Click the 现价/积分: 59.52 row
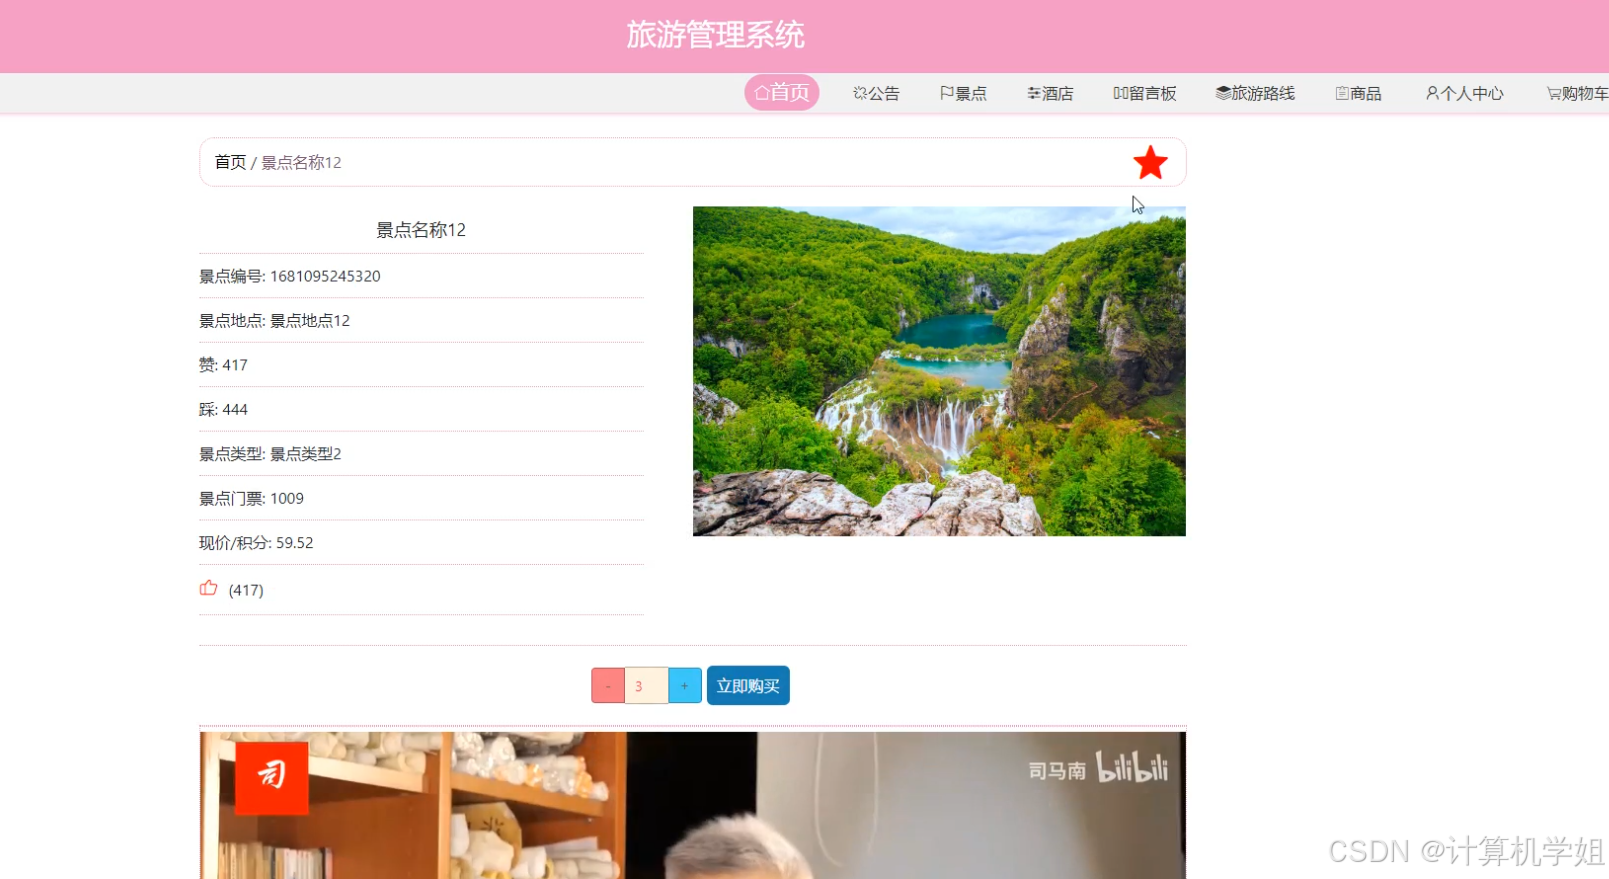The image size is (1609, 879). 421,543
